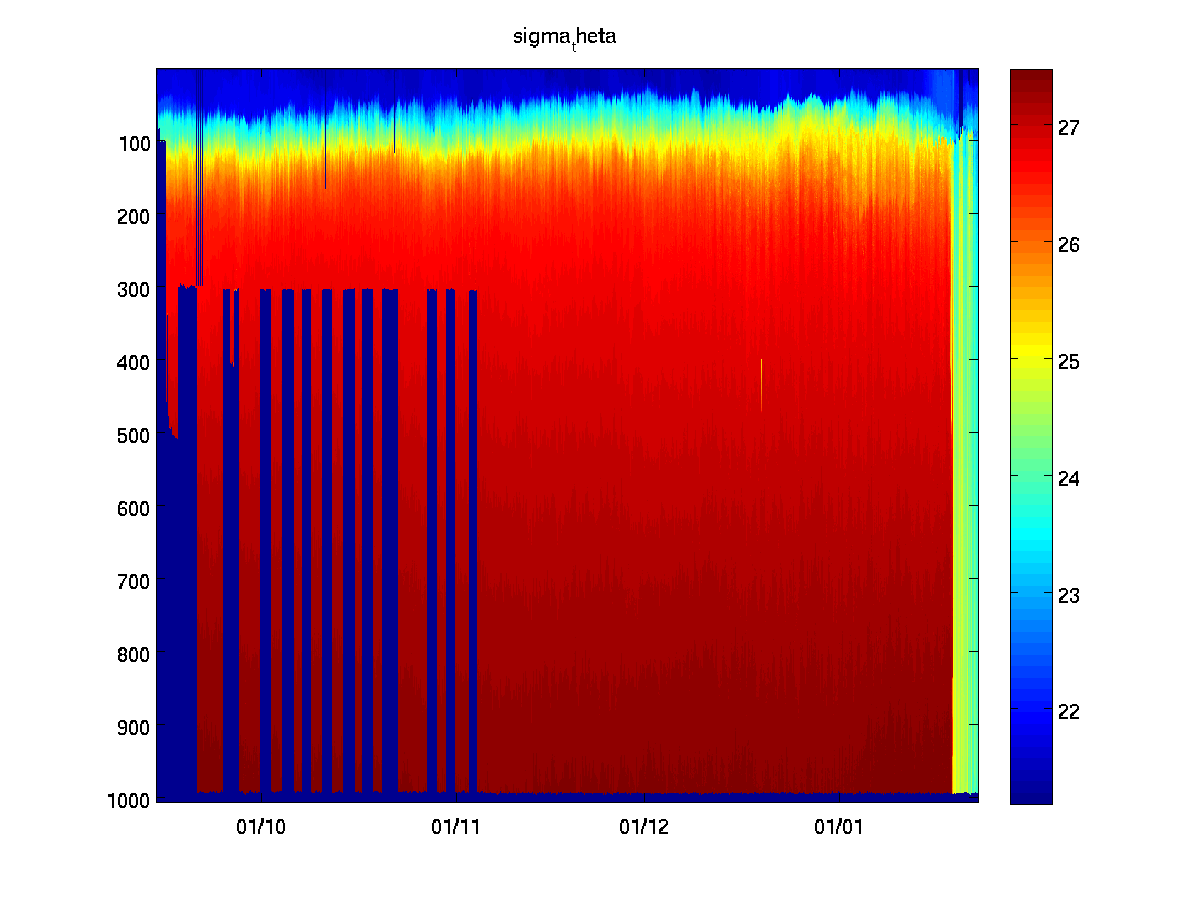
Task: Click the x-axis date label 01/12
Action: [x=646, y=827]
